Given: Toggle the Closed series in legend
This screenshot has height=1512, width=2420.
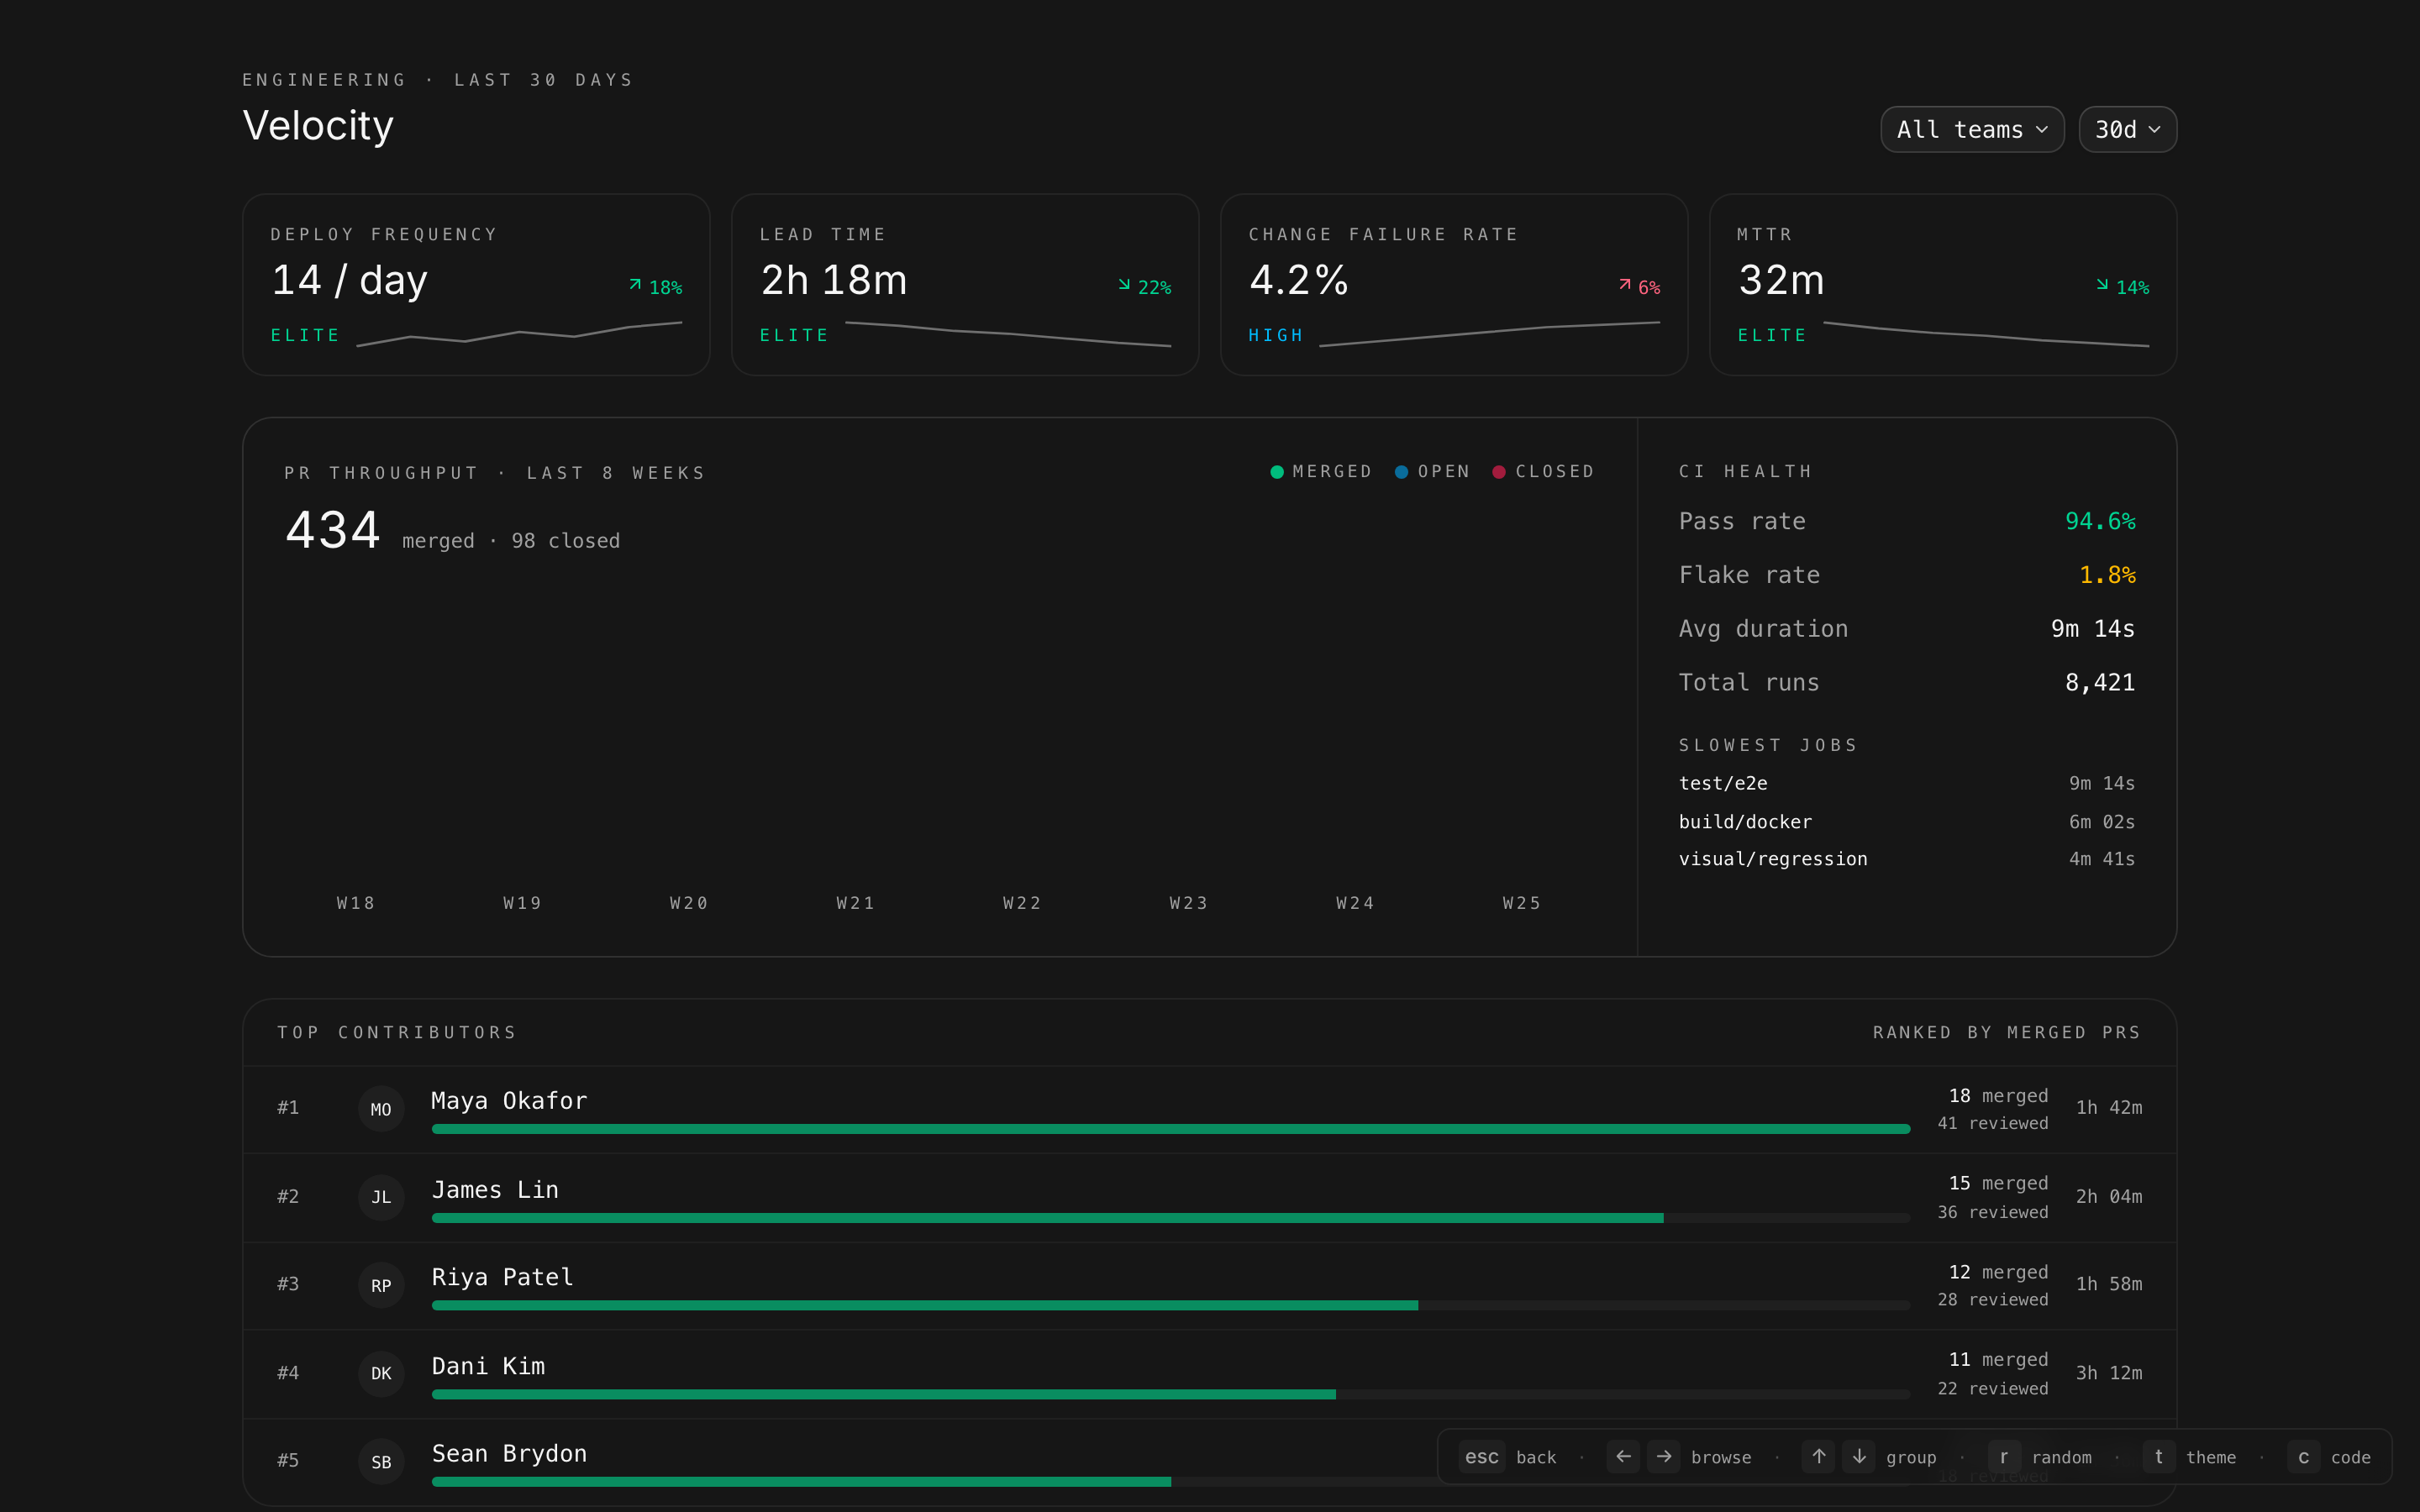Looking at the screenshot, I should (x=1543, y=472).
